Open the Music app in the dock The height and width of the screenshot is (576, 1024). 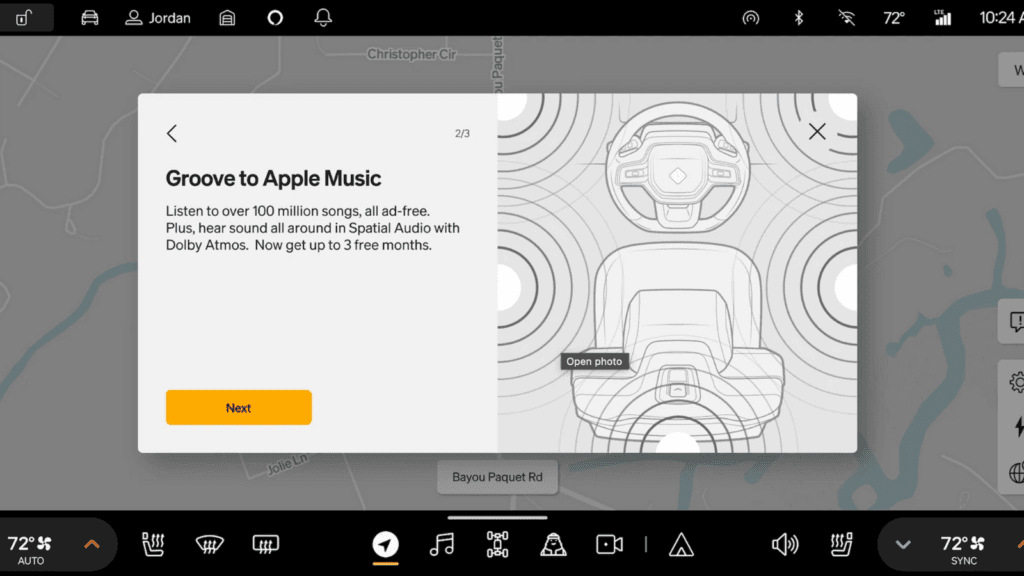[x=441, y=544]
